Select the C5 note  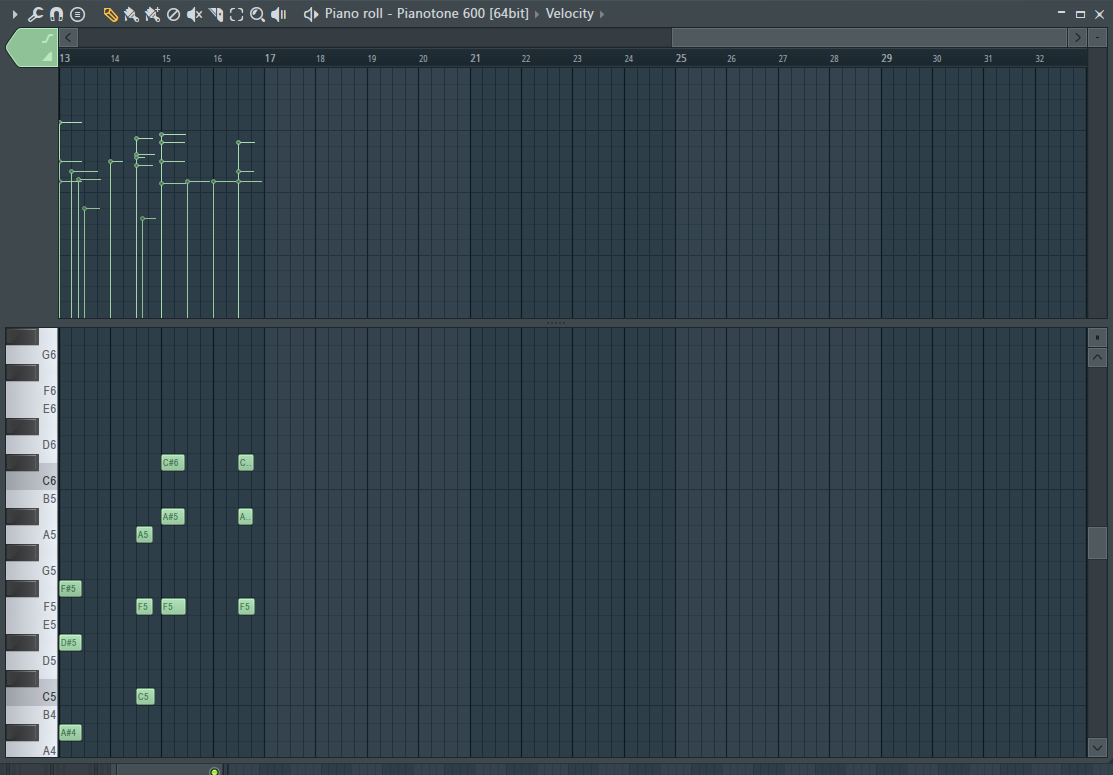144,697
